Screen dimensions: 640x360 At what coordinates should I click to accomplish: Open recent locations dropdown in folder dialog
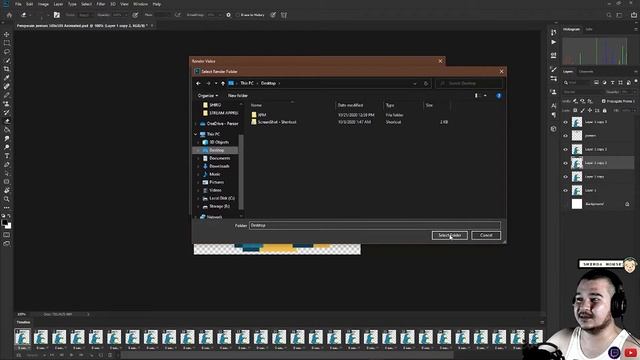pos(216,83)
